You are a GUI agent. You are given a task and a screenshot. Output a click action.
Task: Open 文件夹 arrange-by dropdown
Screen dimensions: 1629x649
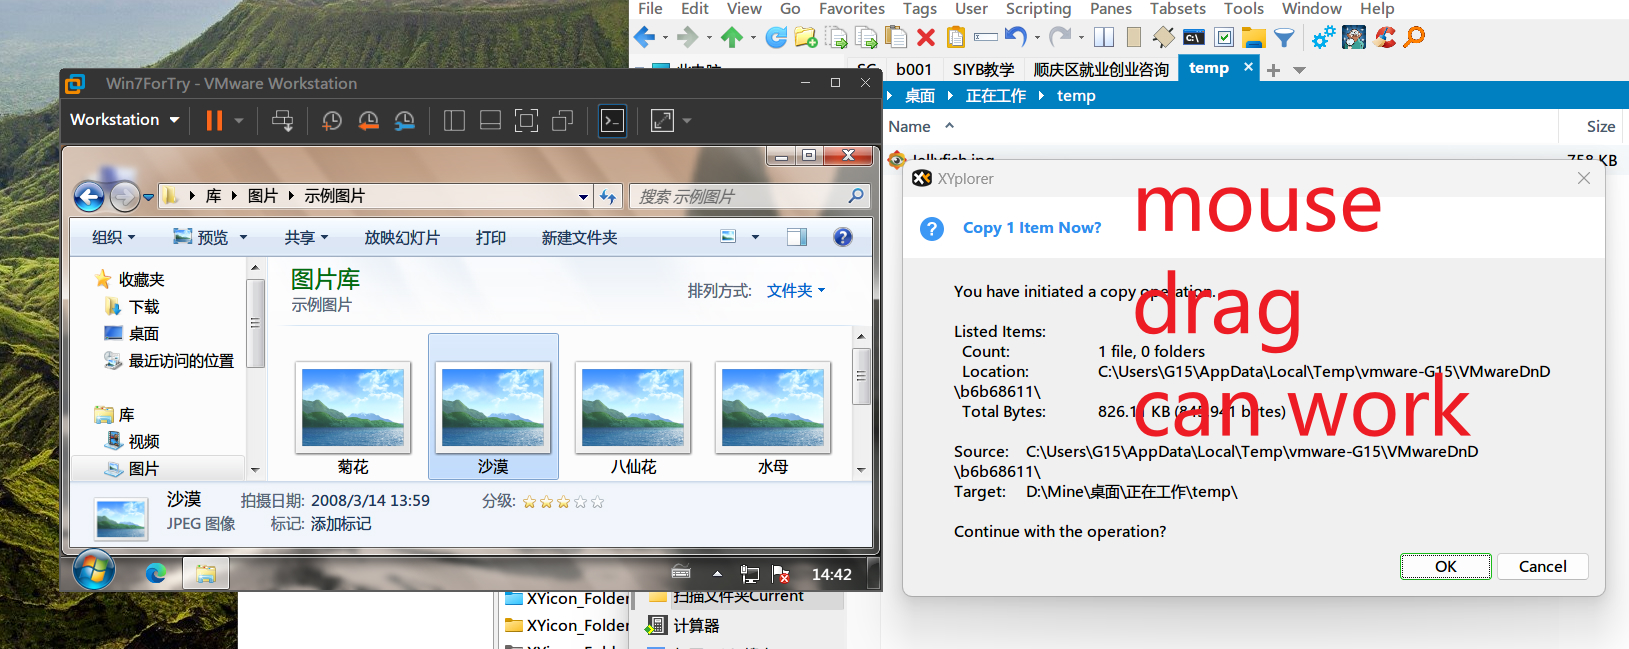pyautogui.click(x=796, y=291)
